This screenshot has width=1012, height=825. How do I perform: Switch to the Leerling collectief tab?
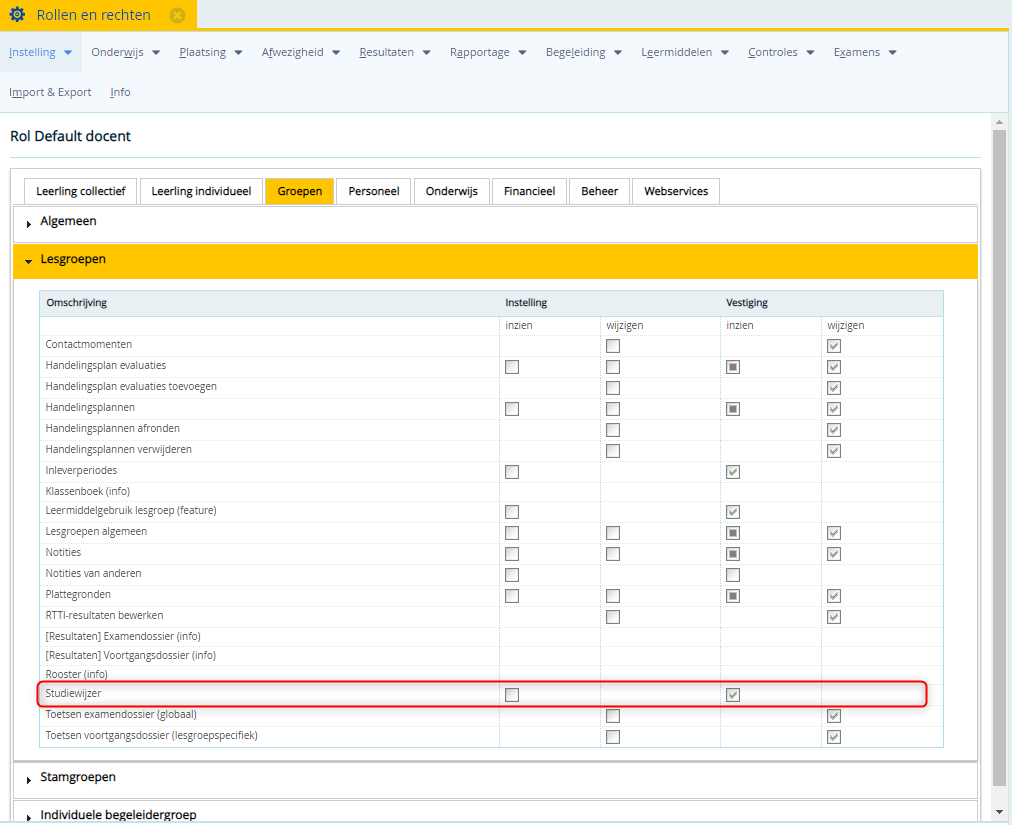81,191
